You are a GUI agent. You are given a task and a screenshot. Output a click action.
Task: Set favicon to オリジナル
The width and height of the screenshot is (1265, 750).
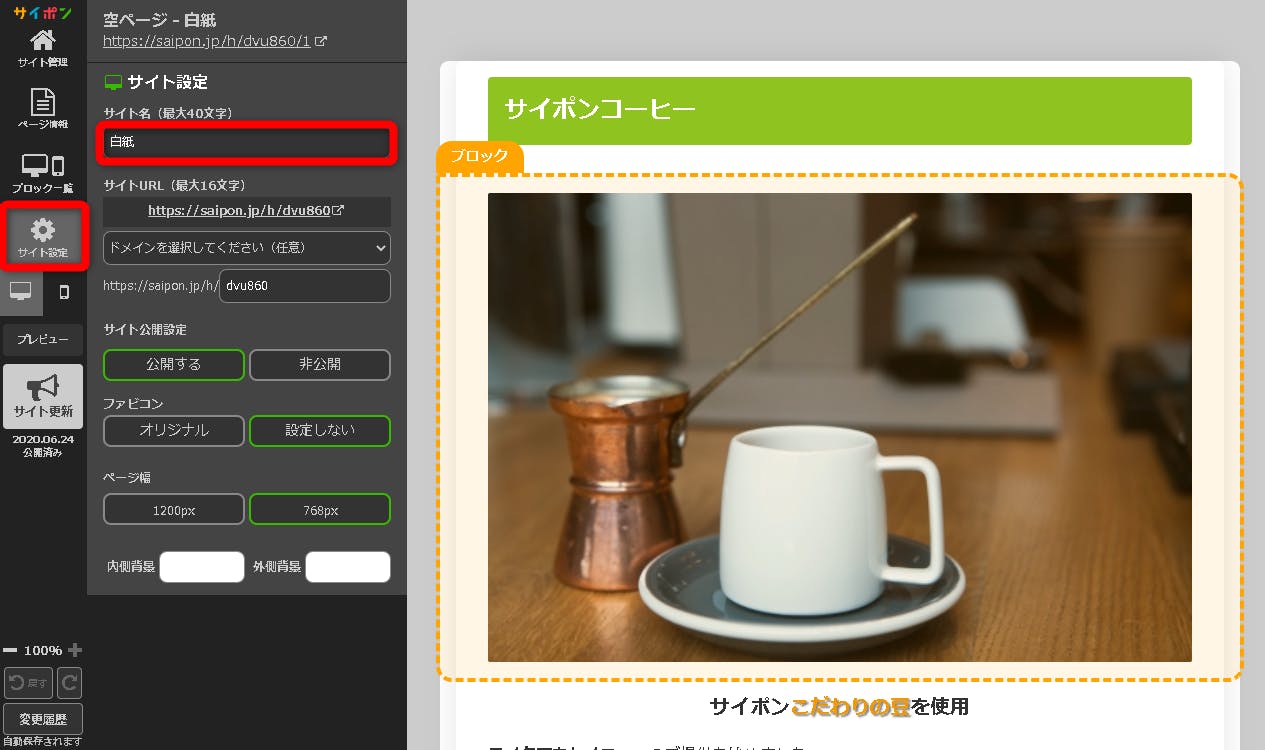(173, 430)
